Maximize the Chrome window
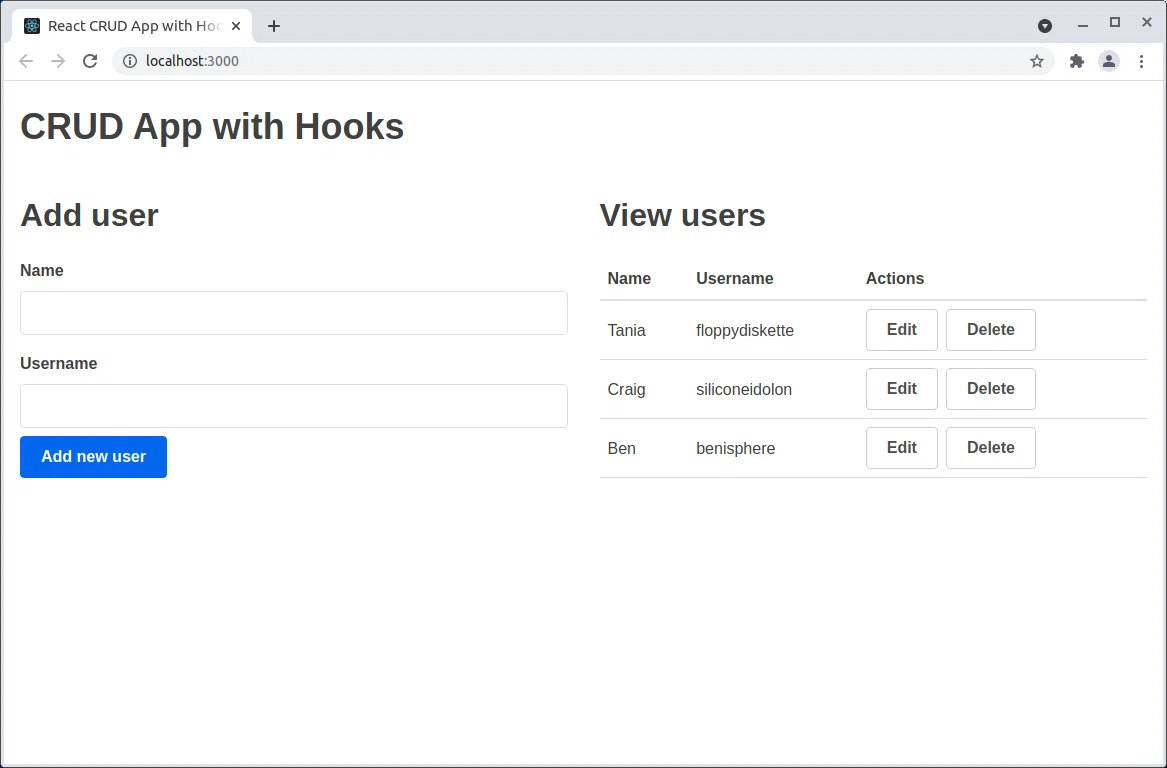Screen dimensions: 1167x768 1115,23
